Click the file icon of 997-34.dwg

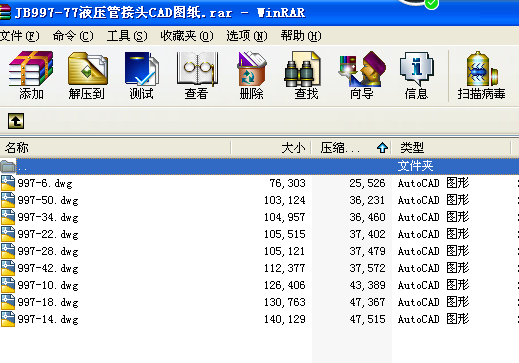click(x=8, y=217)
